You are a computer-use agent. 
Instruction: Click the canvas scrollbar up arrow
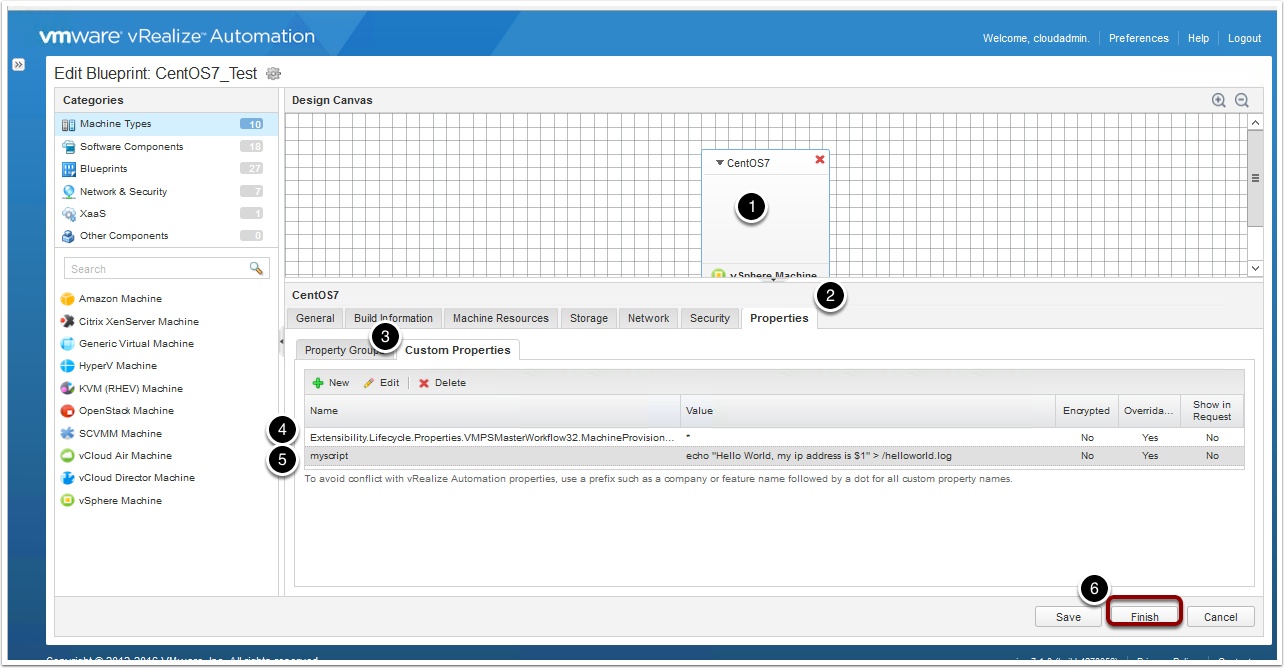pyautogui.click(x=1255, y=122)
